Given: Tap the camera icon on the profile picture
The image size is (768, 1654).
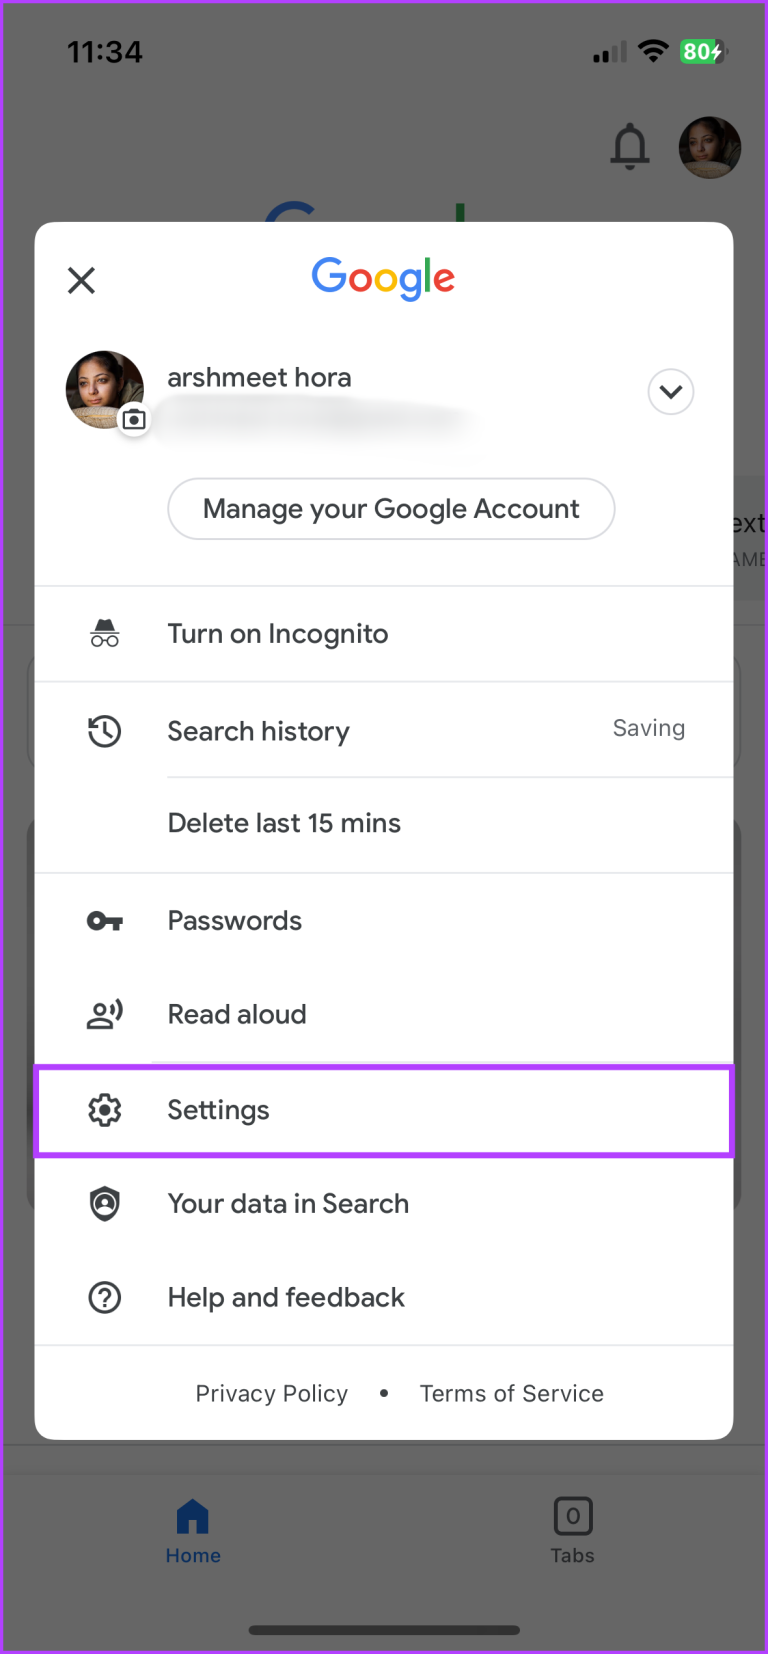Looking at the screenshot, I should [133, 420].
